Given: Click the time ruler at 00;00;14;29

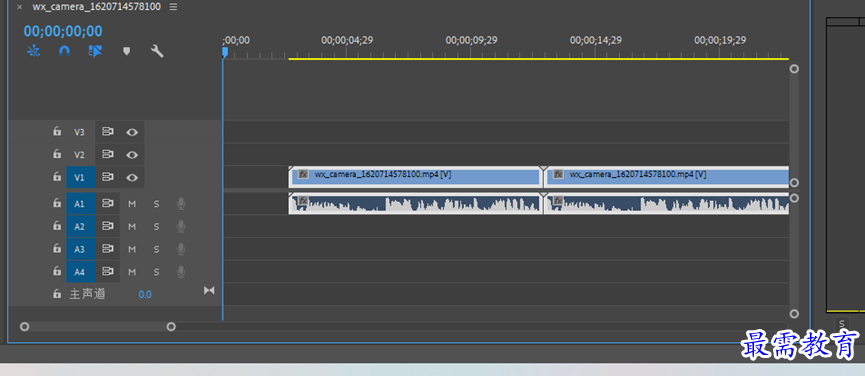Looking at the screenshot, I should point(595,40).
